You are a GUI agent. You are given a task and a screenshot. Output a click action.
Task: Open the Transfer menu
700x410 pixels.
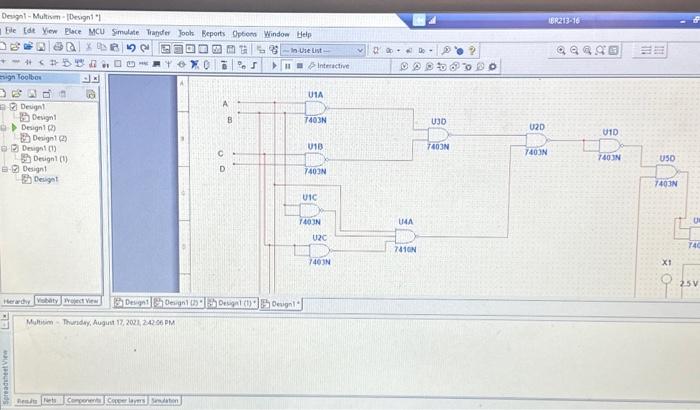pos(158,33)
